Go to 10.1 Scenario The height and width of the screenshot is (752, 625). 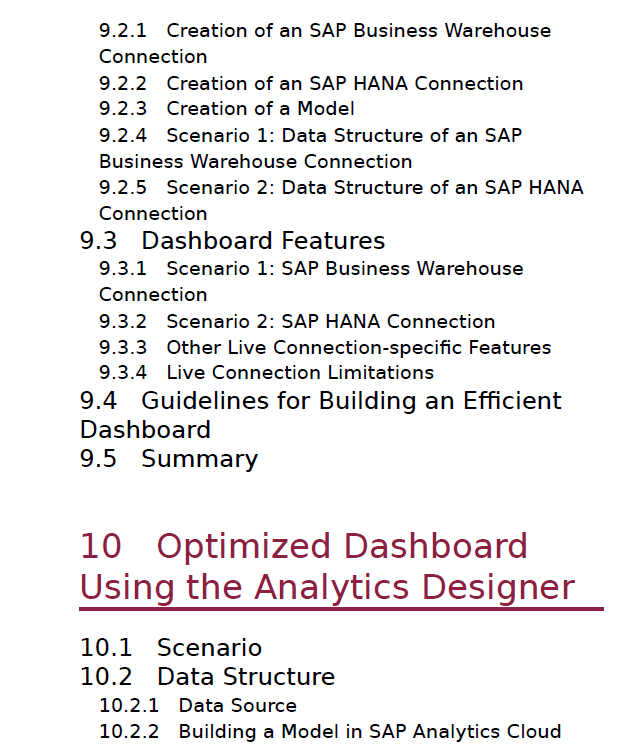[171, 647]
